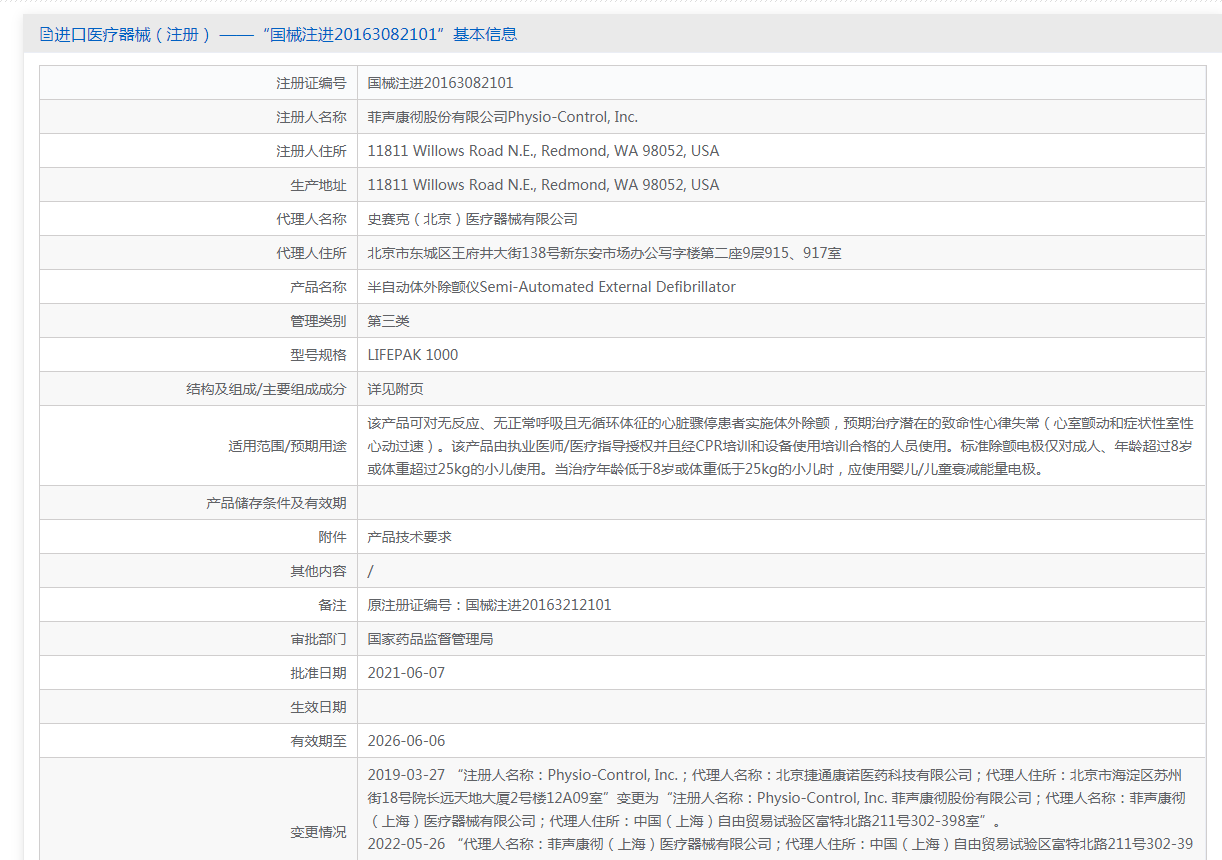
Task: Select the registrant name cell with Physio-Control, Inc.
Action: pyautogui.click(x=502, y=117)
